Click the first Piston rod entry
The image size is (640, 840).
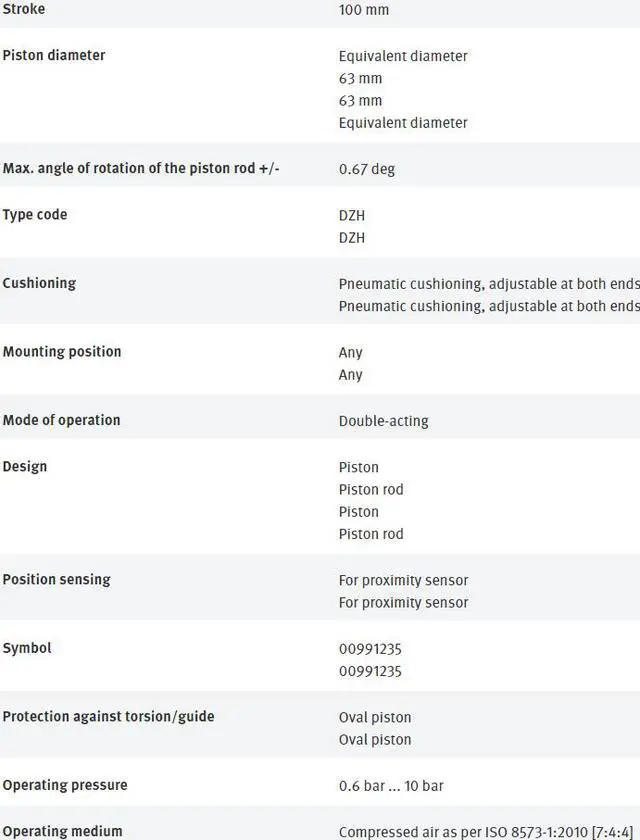pos(371,489)
